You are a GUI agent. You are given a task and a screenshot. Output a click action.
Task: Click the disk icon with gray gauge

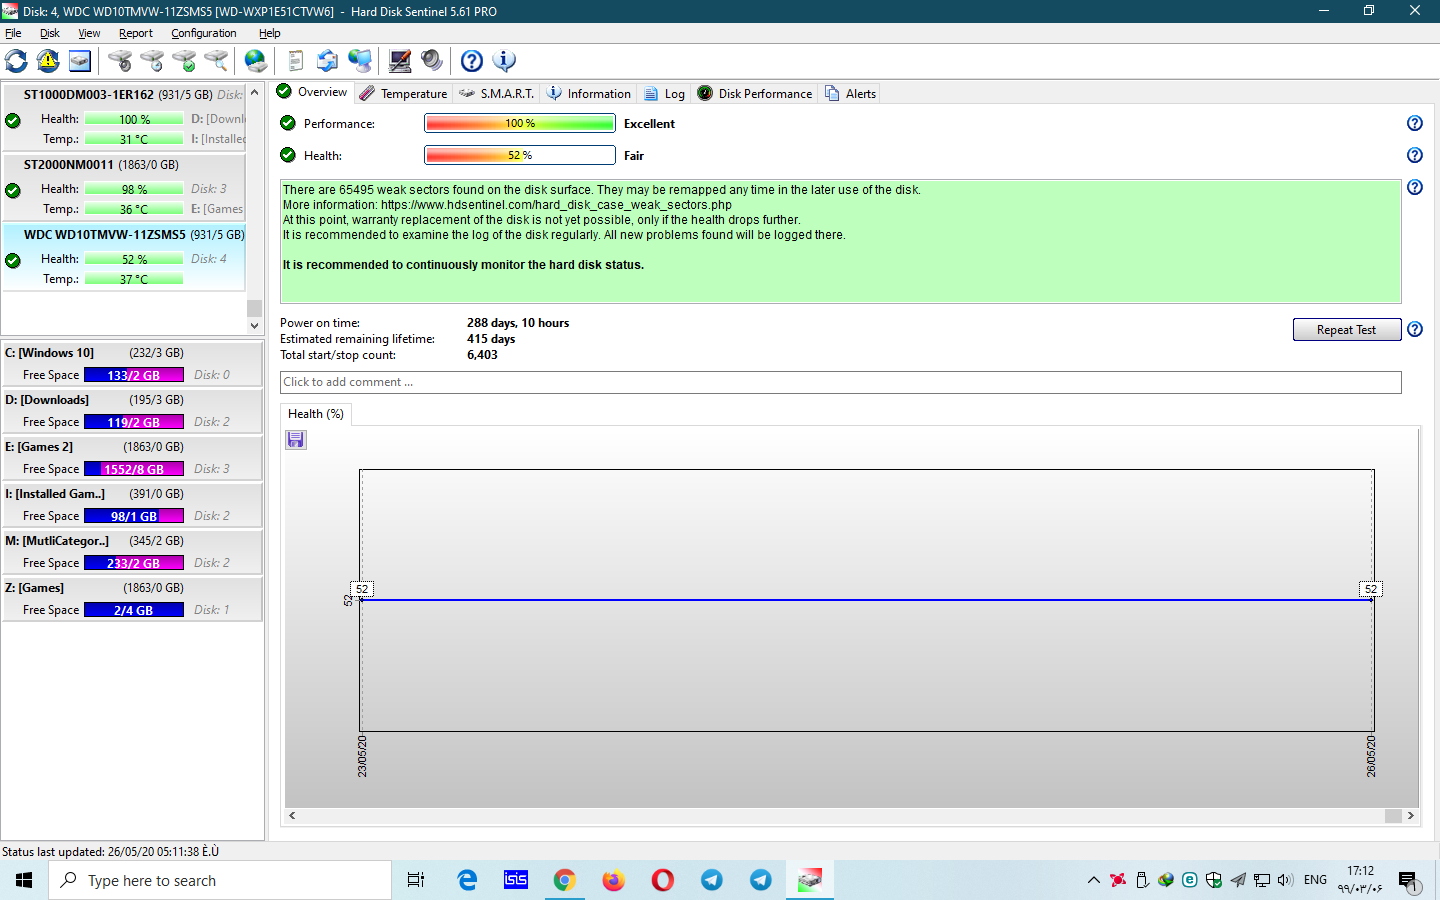tap(120, 61)
